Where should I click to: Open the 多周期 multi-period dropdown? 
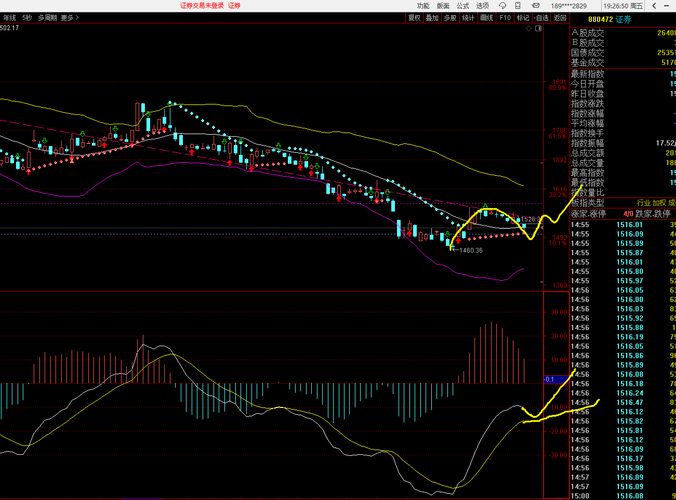coord(46,17)
